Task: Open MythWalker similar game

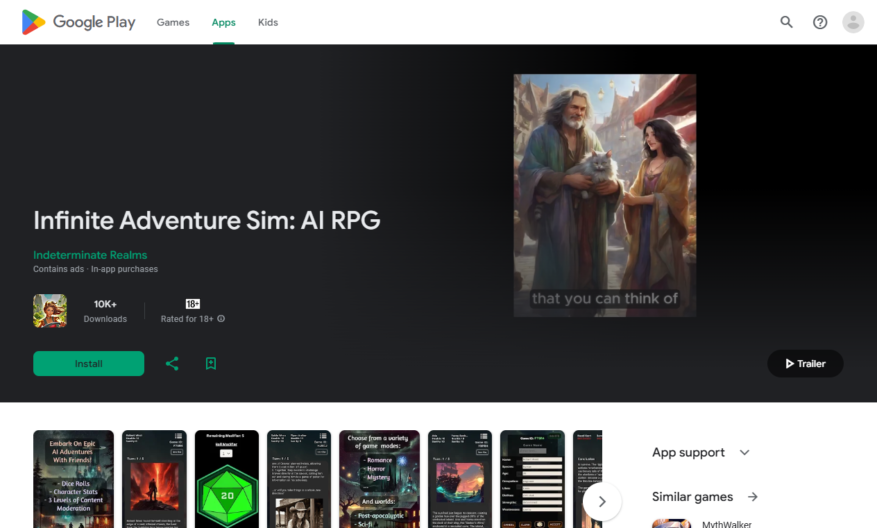Action: 727,524
